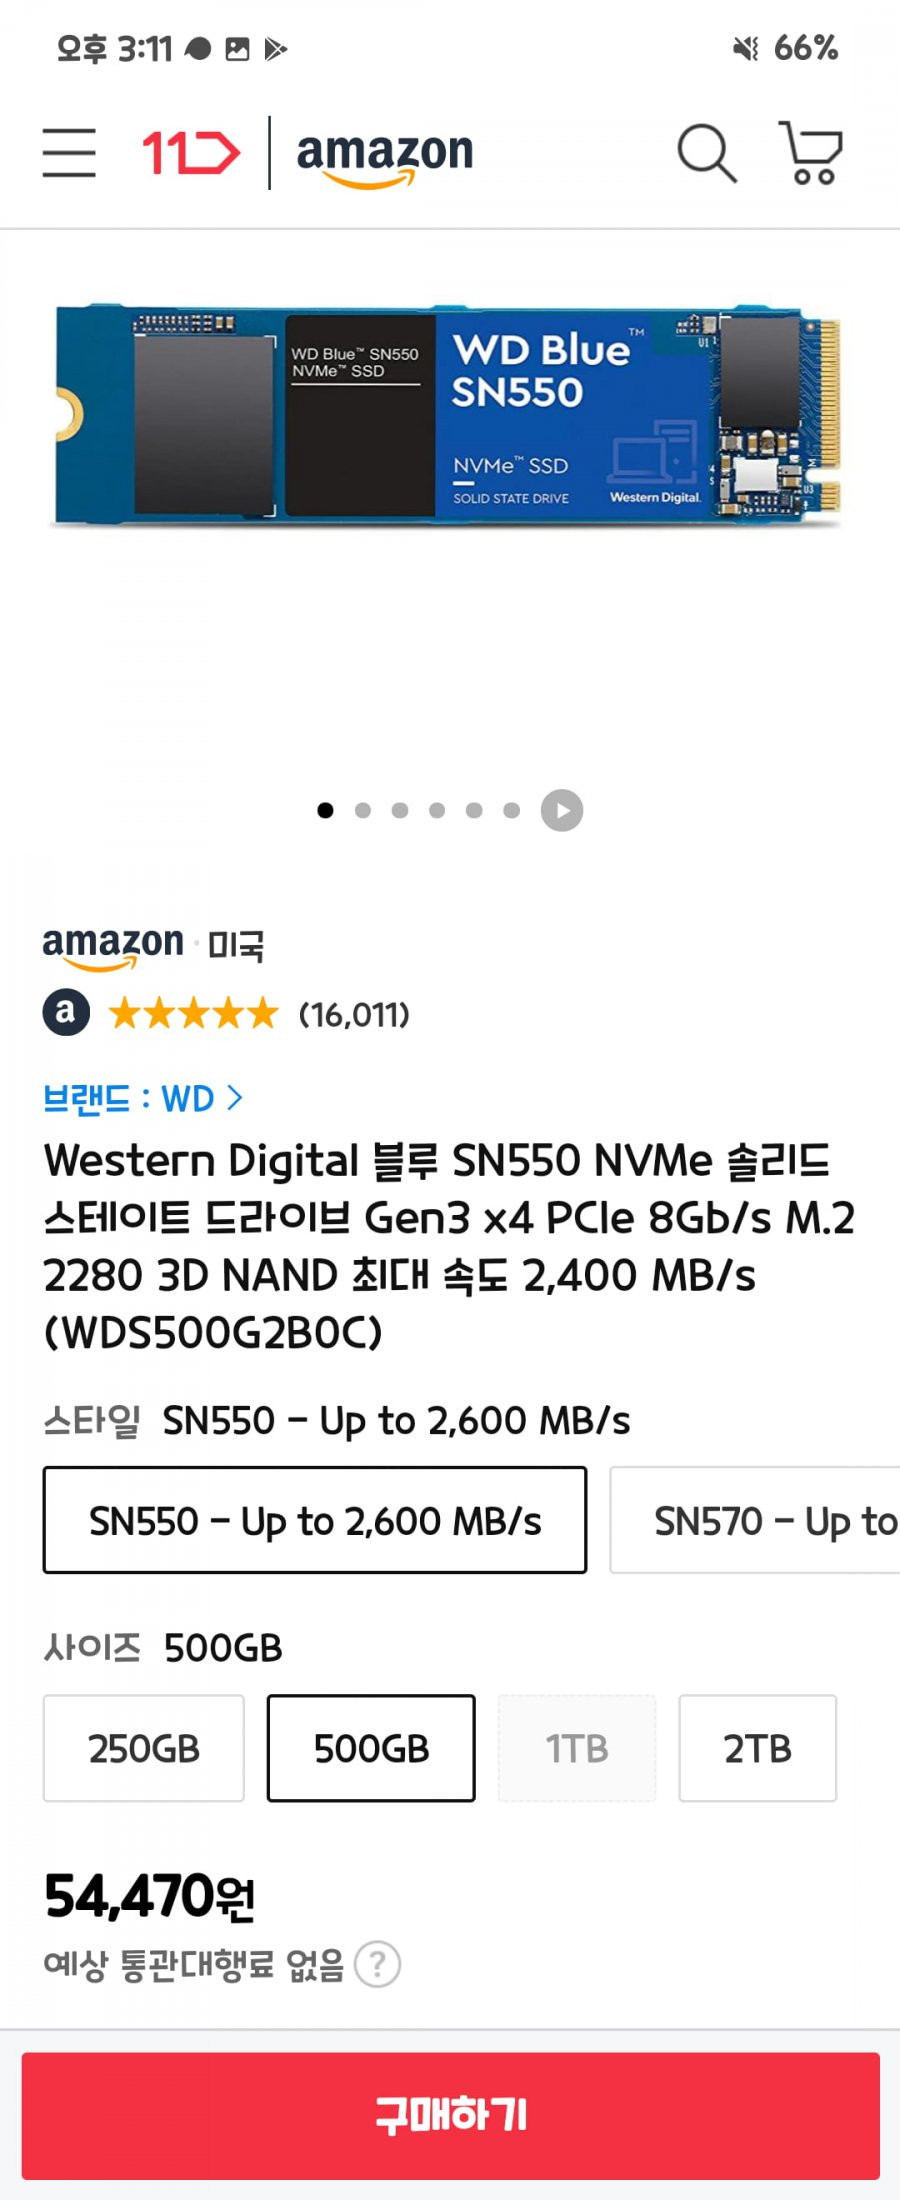Screen dimensions: 900x2200
Task: Tap the 11st logo
Action: coord(190,153)
